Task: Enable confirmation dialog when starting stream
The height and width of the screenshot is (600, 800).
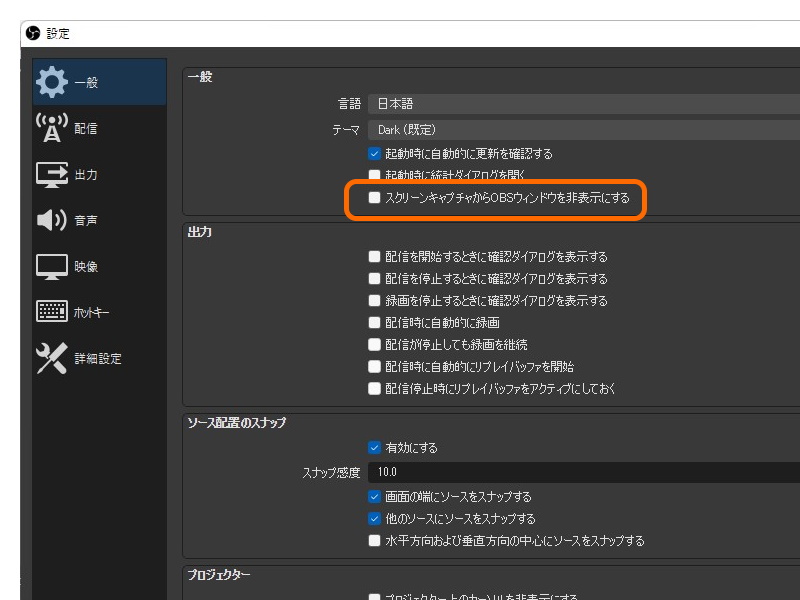Action: [x=375, y=256]
